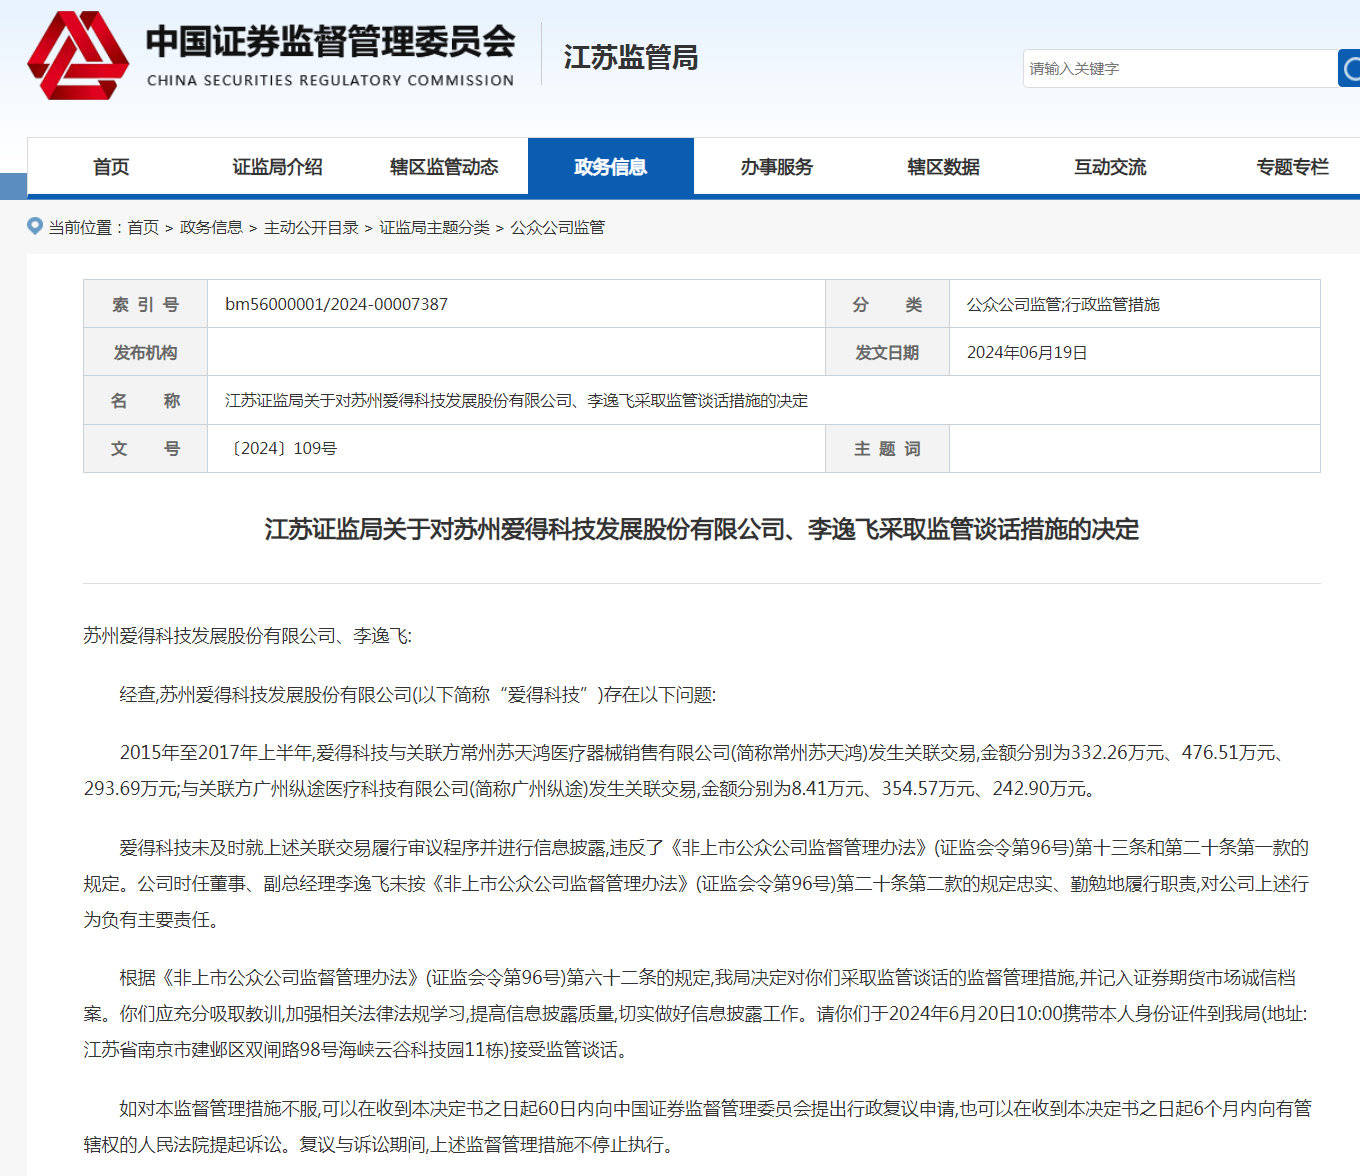Open the 办事服务 navigation tab
The image size is (1360, 1176).
point(777,167)
